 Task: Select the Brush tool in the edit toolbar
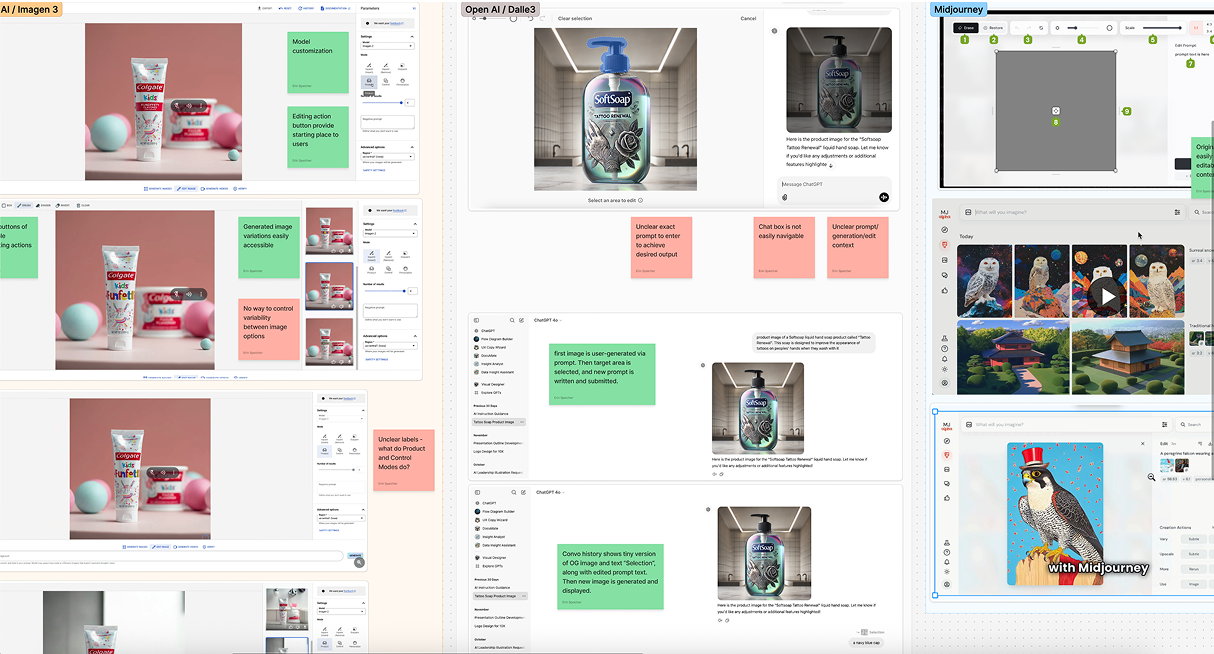[x=23, y=205]
